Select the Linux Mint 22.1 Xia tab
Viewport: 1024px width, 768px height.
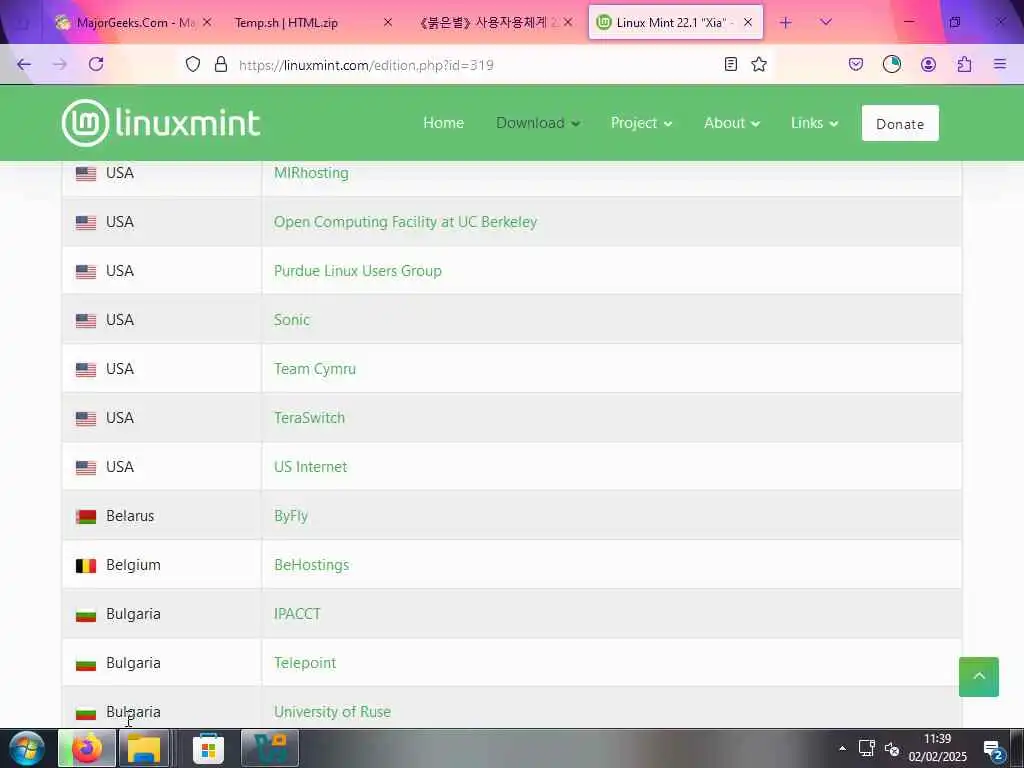pyautogui.click(x=675, y=23)
